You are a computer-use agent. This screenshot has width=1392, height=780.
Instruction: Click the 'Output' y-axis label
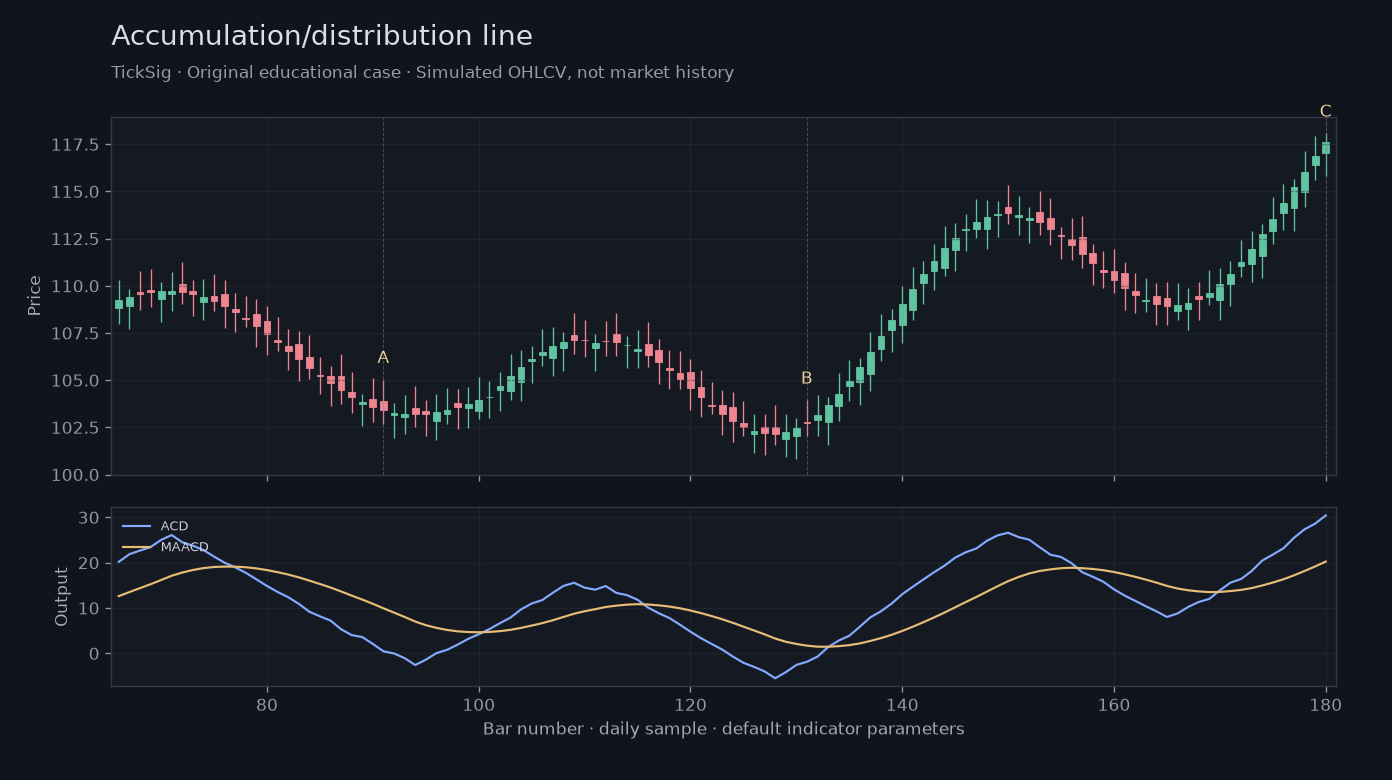(x=62, y=597)
